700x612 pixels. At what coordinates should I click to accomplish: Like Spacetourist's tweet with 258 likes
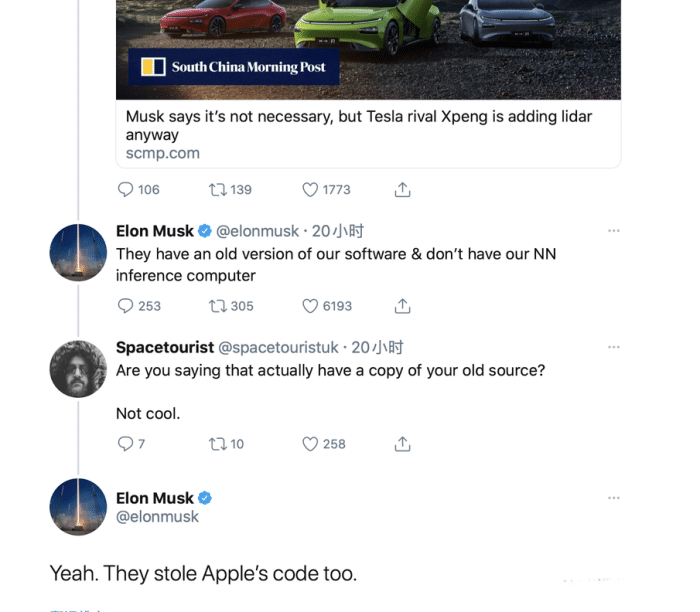point(310,444)
